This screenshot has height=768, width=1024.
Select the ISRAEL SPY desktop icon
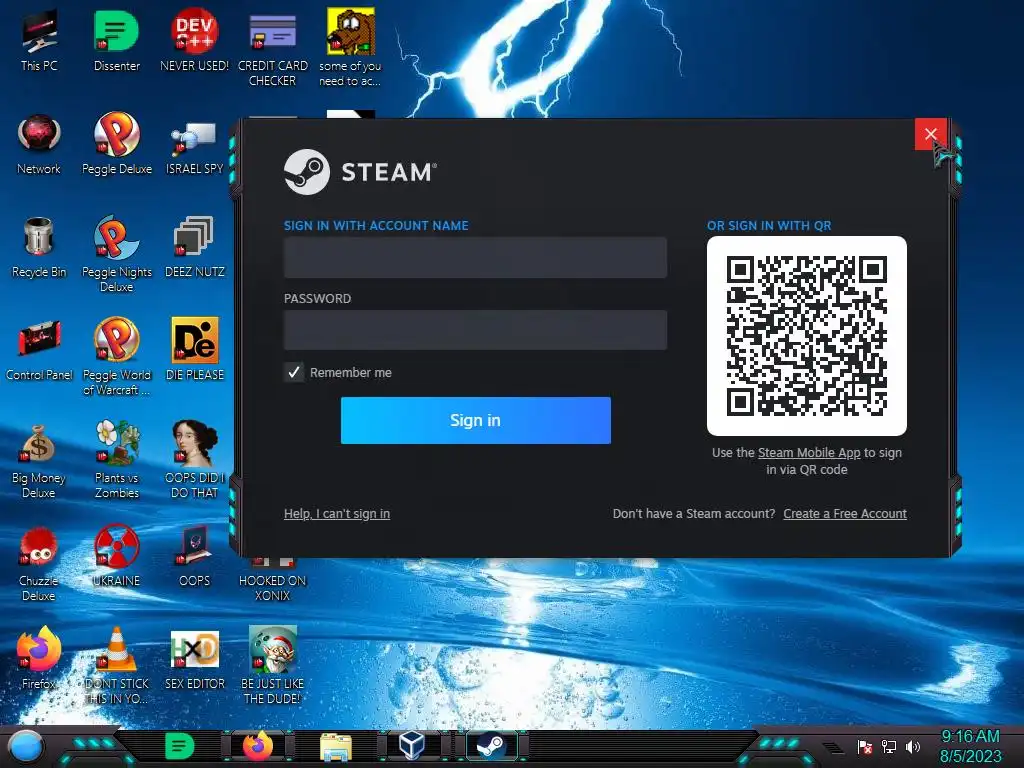point(194,147)
